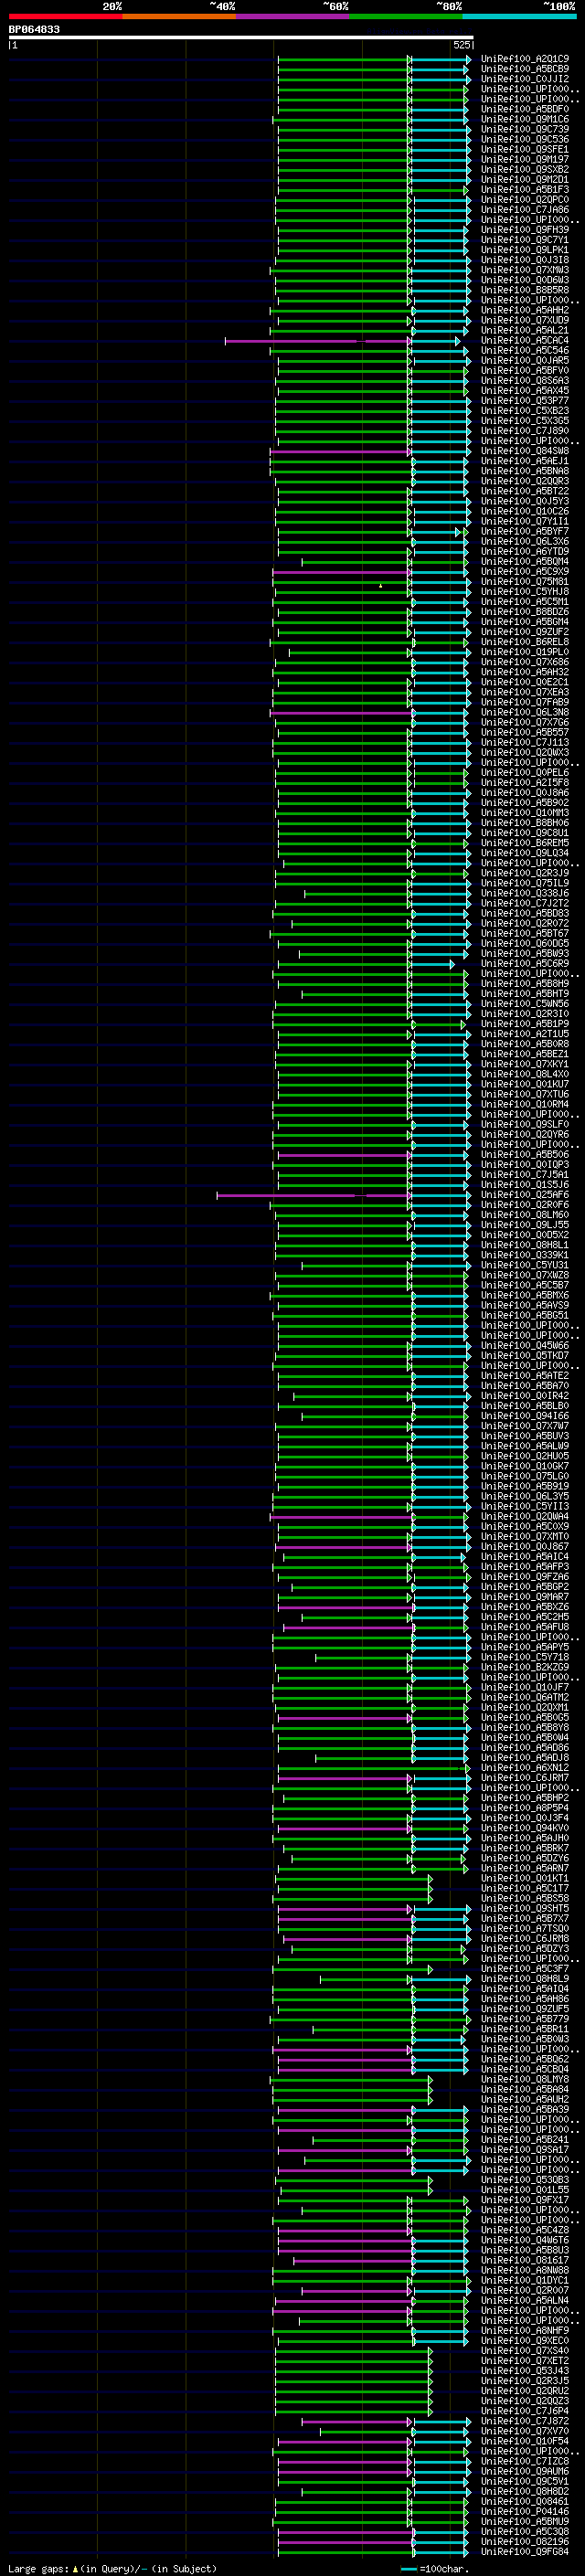Open the last hit UniRef100_Q9FG84
Viewport: 585px width, 2576px height.
click(x=525, y=2551)
